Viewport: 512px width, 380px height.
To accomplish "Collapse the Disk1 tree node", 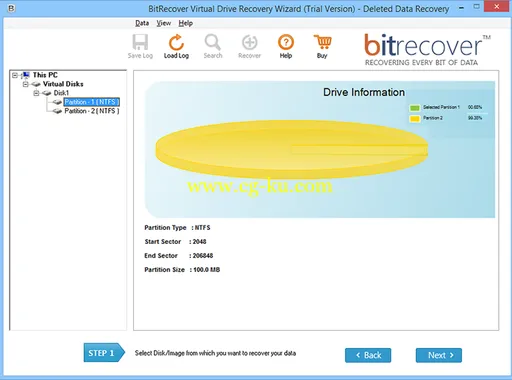I will pyautogui.click(x=36, y=93).
